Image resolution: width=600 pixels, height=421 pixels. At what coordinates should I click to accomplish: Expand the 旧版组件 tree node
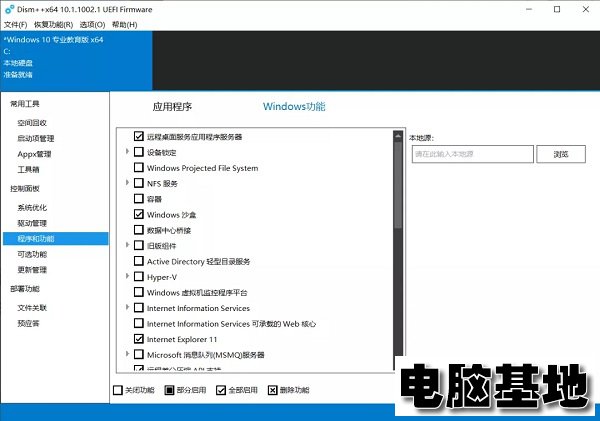tap(127, 245)
